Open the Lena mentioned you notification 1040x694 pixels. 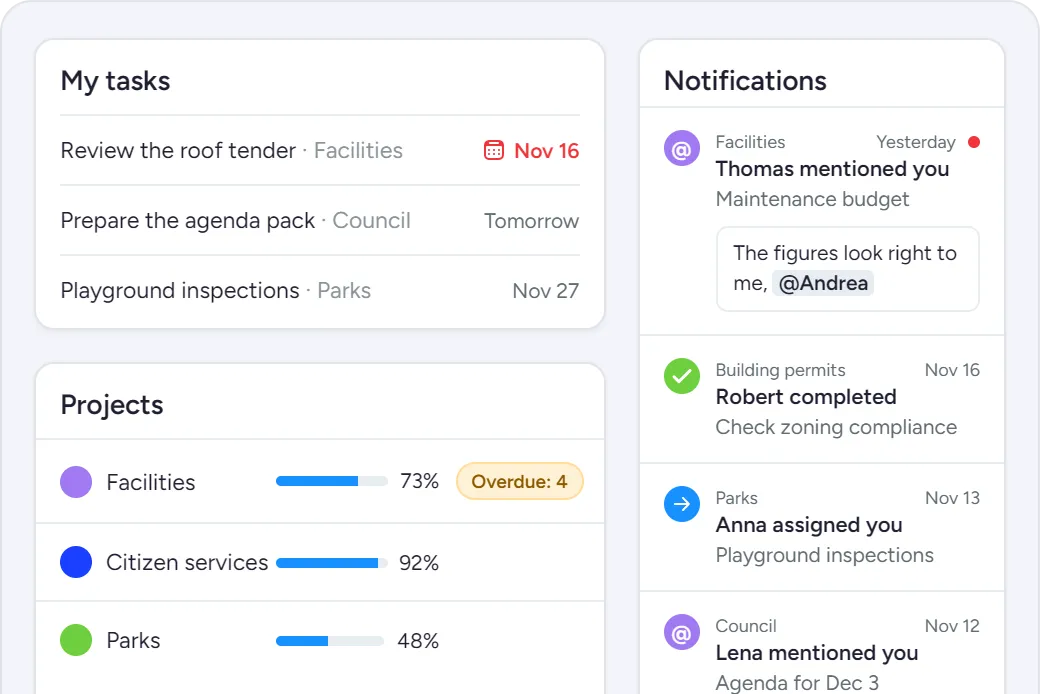tap(822, 644)
